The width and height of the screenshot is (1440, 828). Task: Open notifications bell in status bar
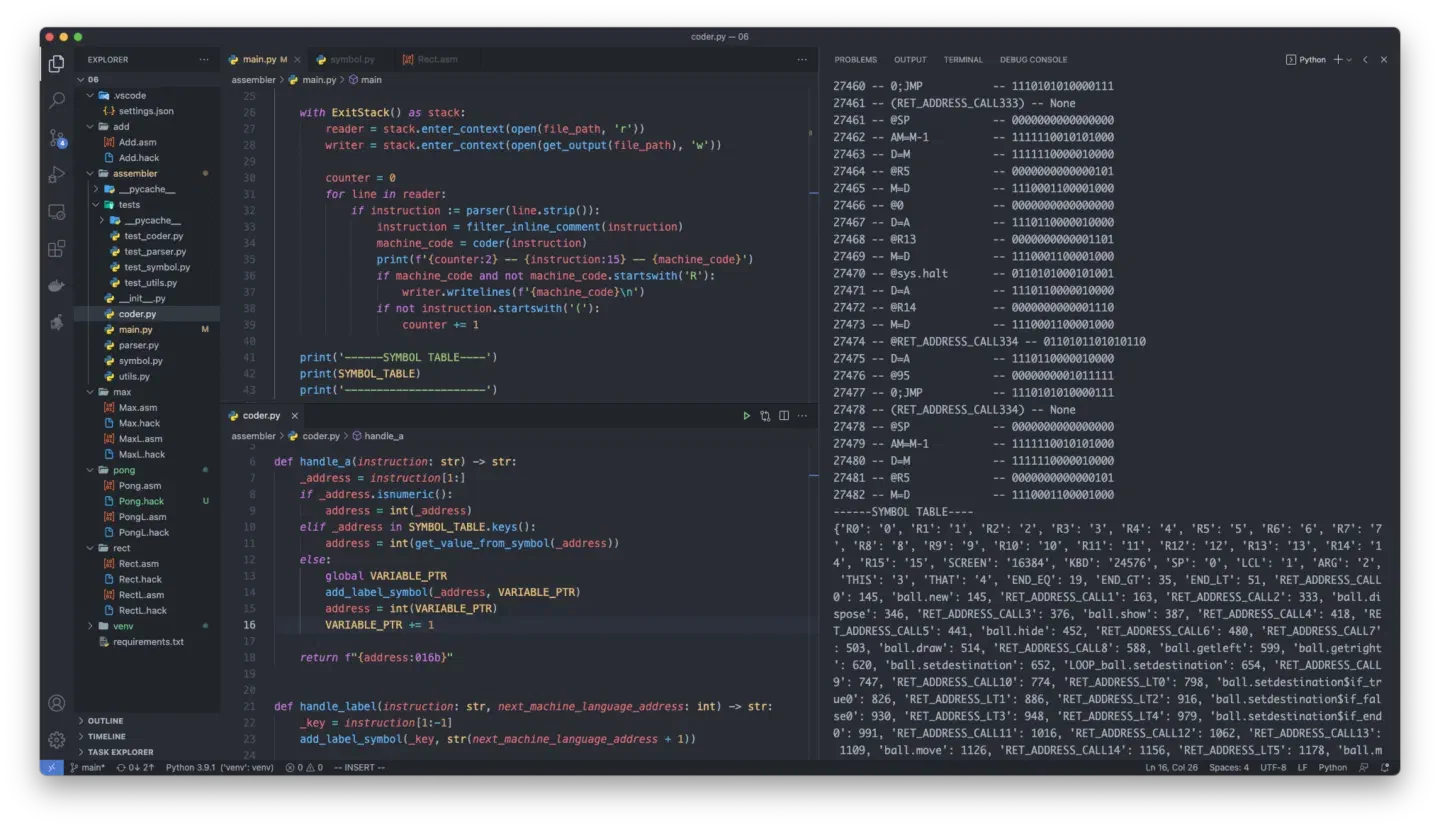click(1385, 768)
